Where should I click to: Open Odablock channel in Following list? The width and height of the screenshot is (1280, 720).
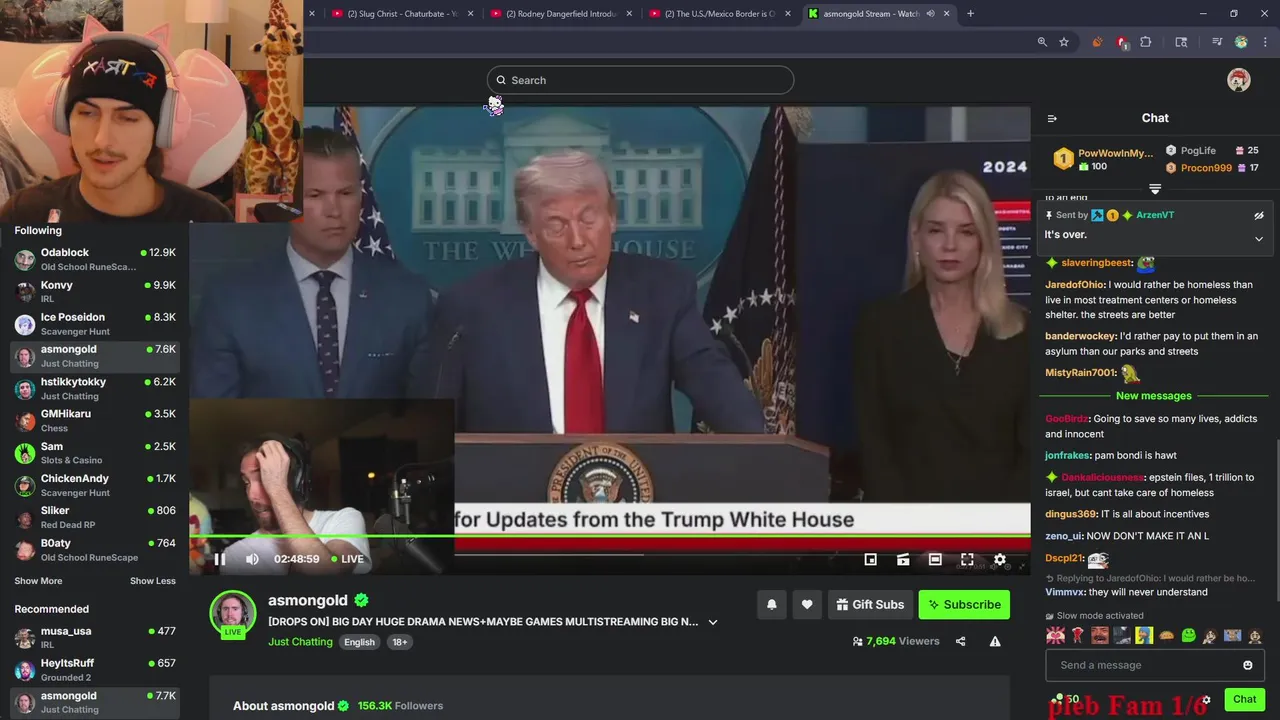click(95, 260)
